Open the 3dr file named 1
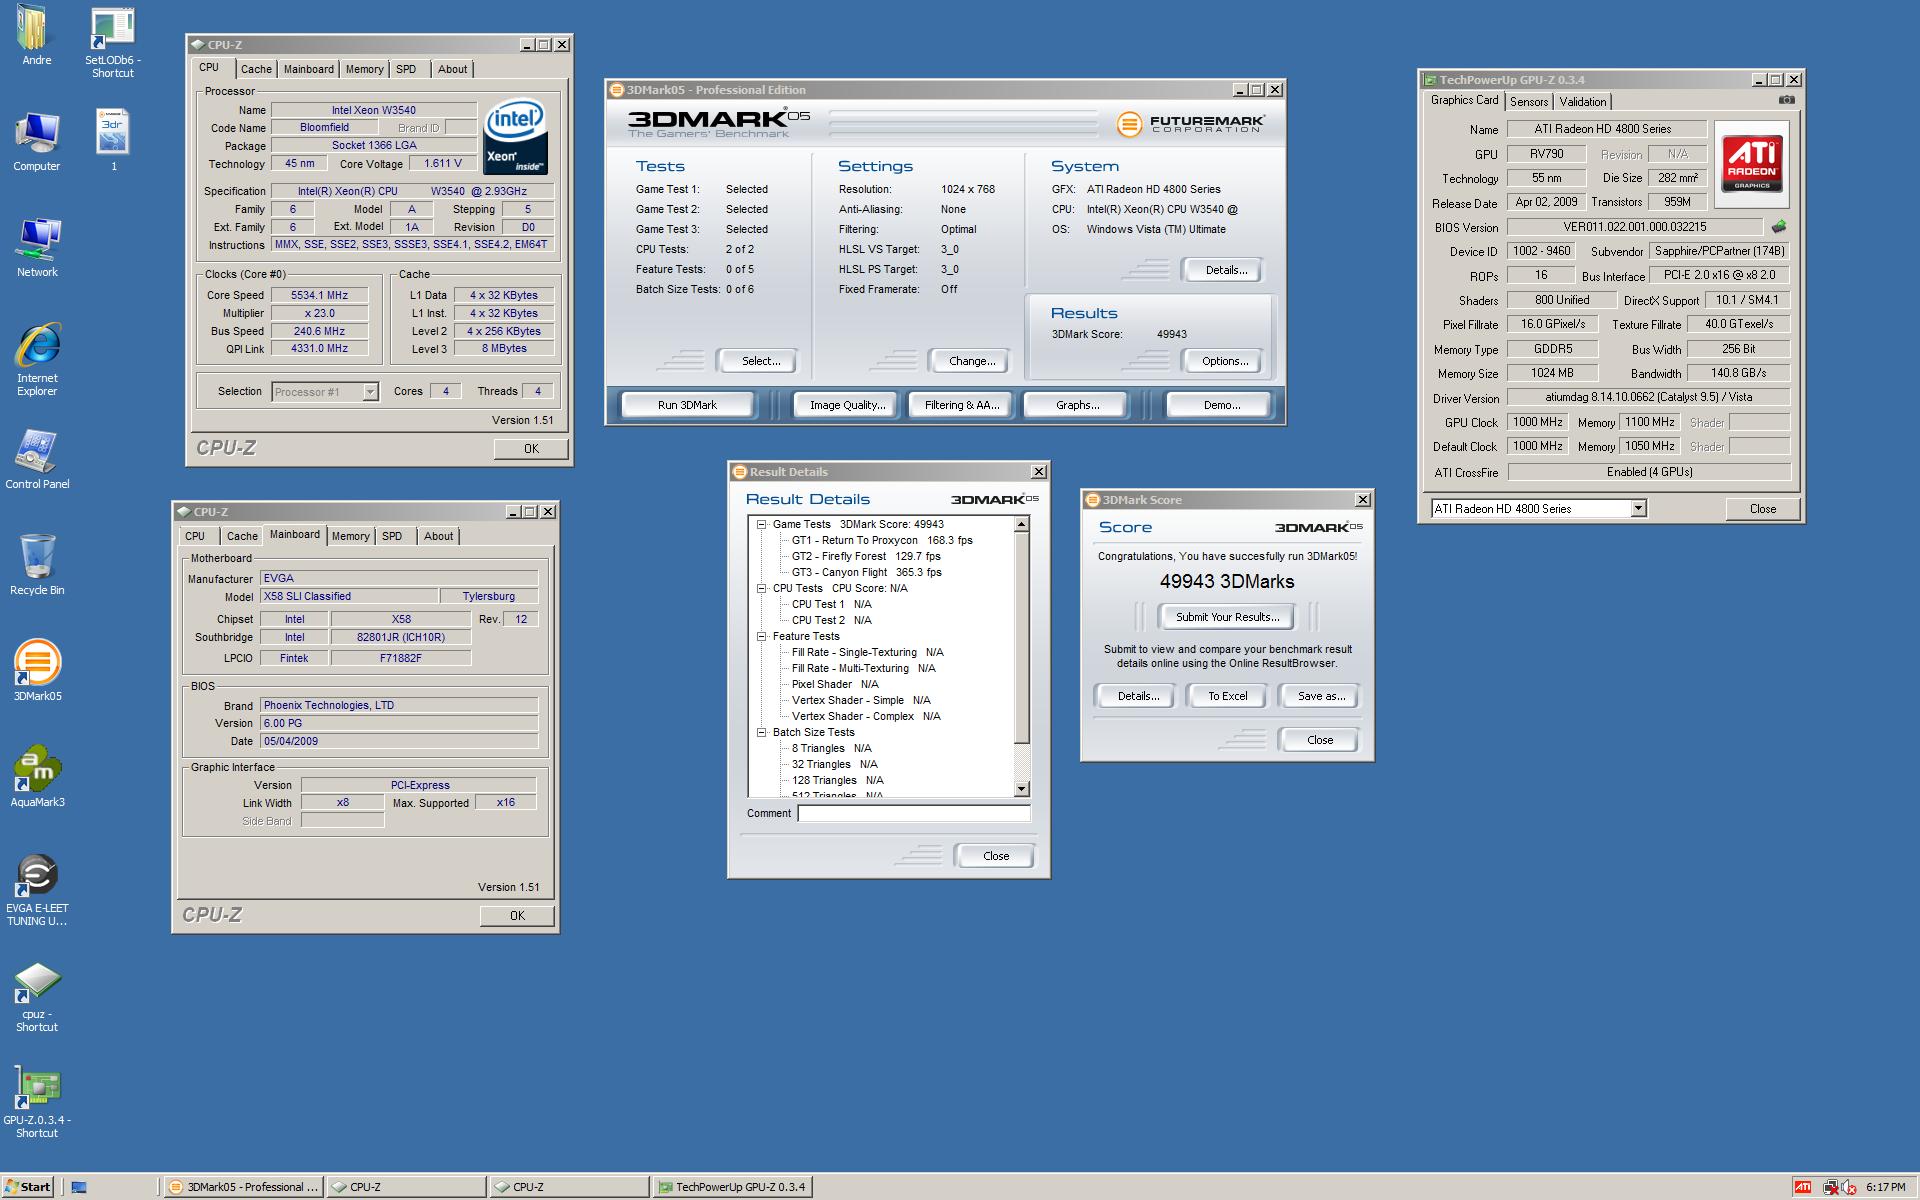This screenshot has height=1200, width=1920. [x=113, y=140]
